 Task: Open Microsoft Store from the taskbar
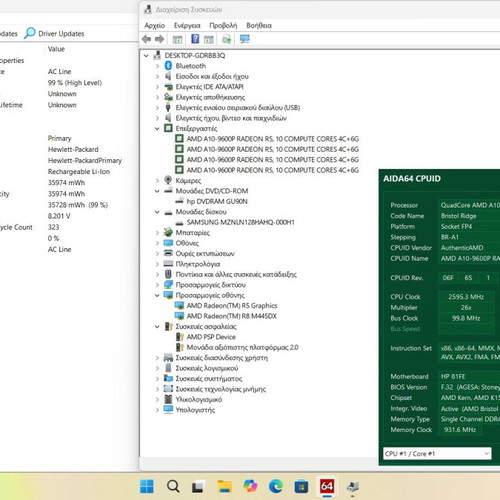click(301, 487)
